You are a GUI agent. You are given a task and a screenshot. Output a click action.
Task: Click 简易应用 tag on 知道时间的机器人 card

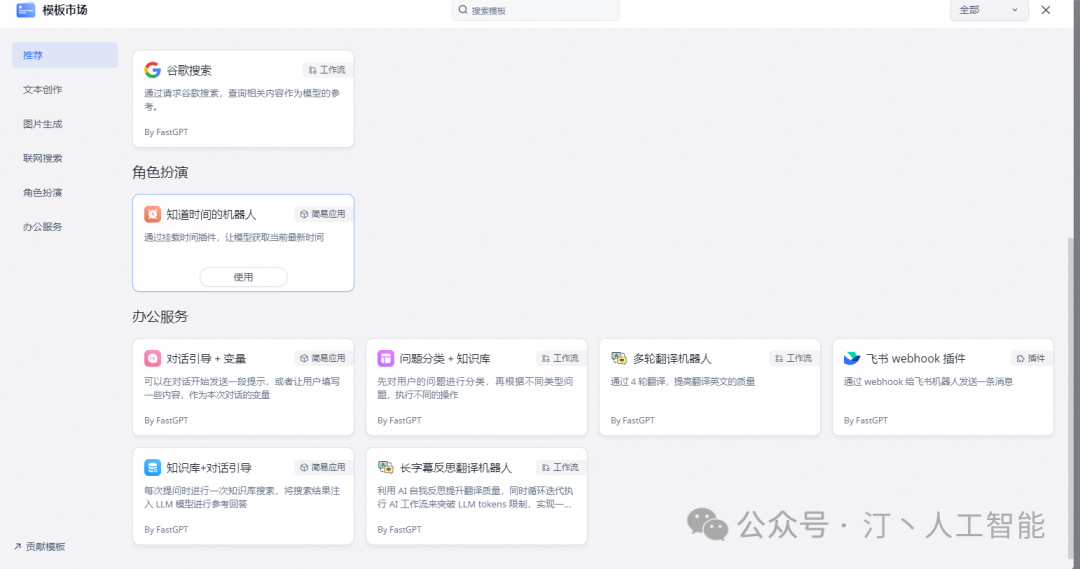(x=322, y=214)
